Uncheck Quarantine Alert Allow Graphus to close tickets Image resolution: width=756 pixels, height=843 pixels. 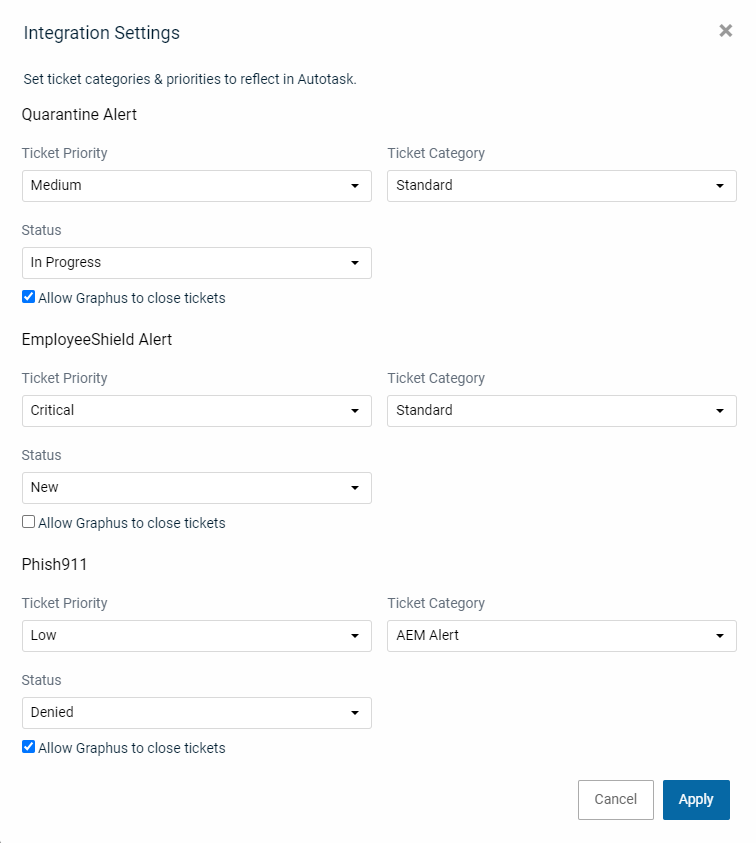tap(28, 297)
